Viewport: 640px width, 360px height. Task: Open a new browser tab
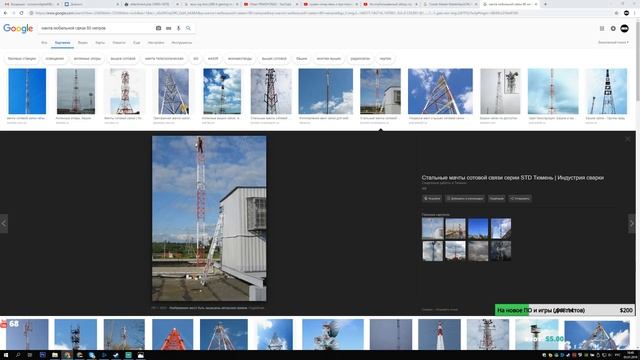(x=545, y=4)
